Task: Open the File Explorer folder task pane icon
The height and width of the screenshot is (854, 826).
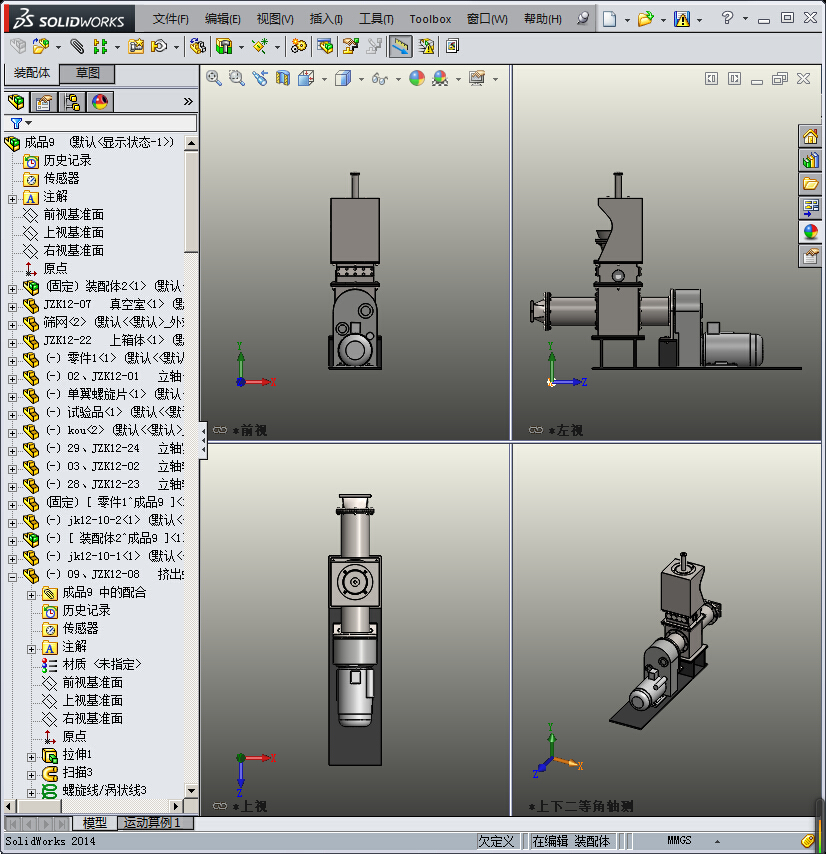Action: pos(810,184)
